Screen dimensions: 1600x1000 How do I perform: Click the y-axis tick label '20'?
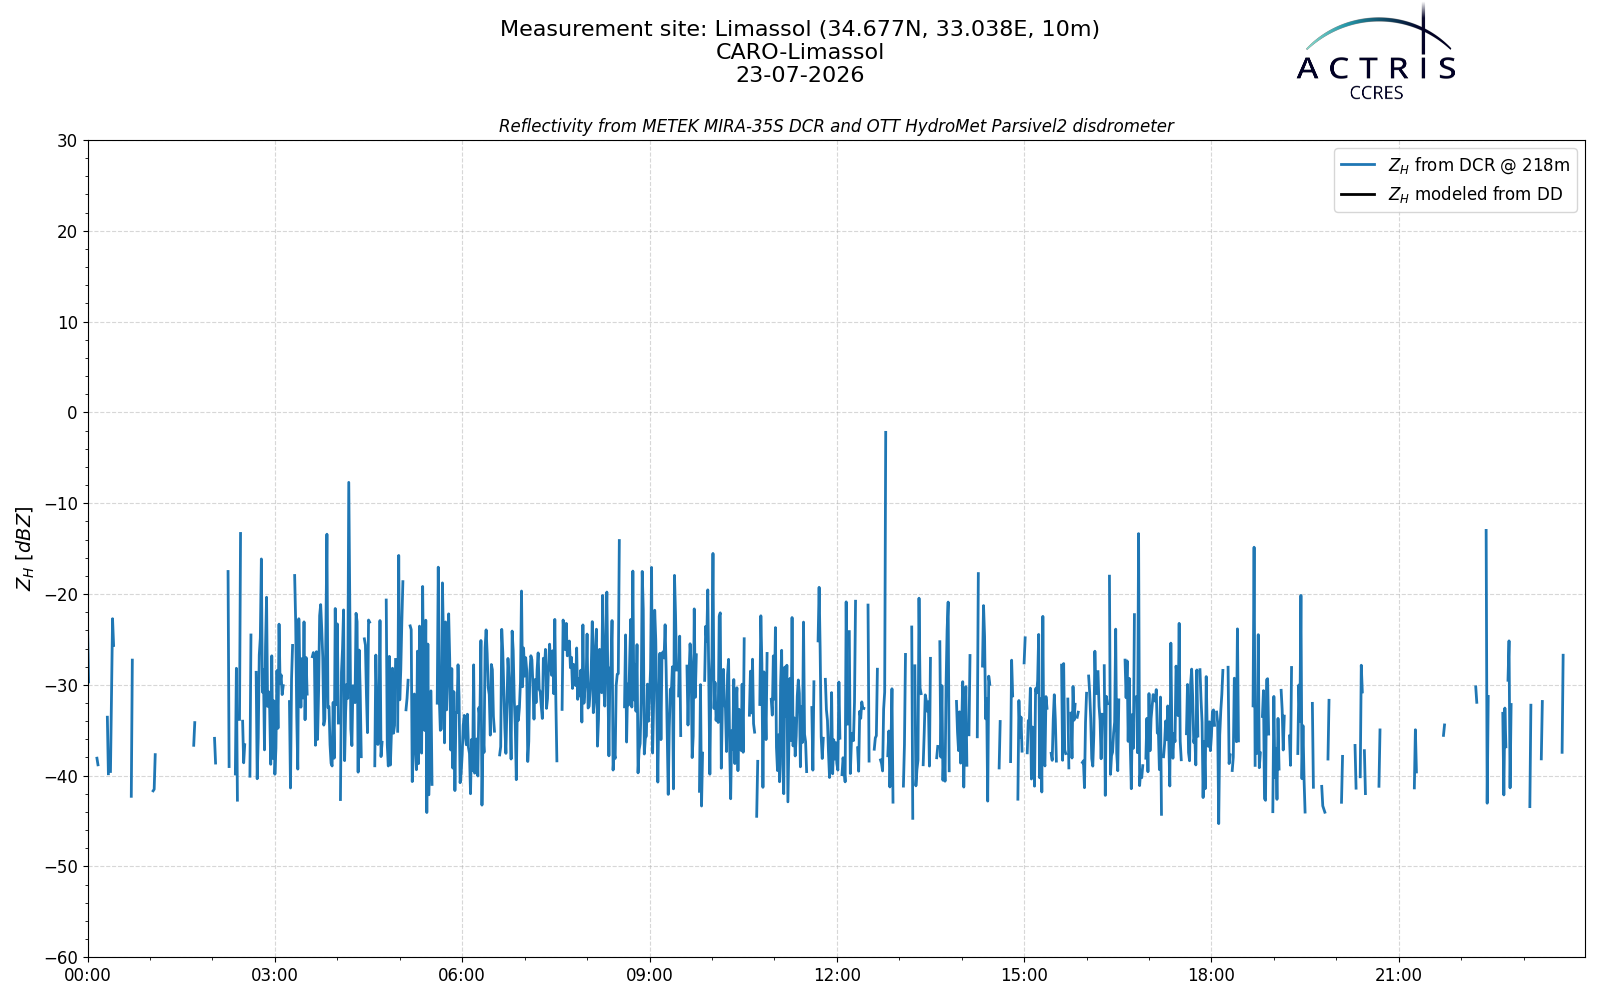pos(67,232)
